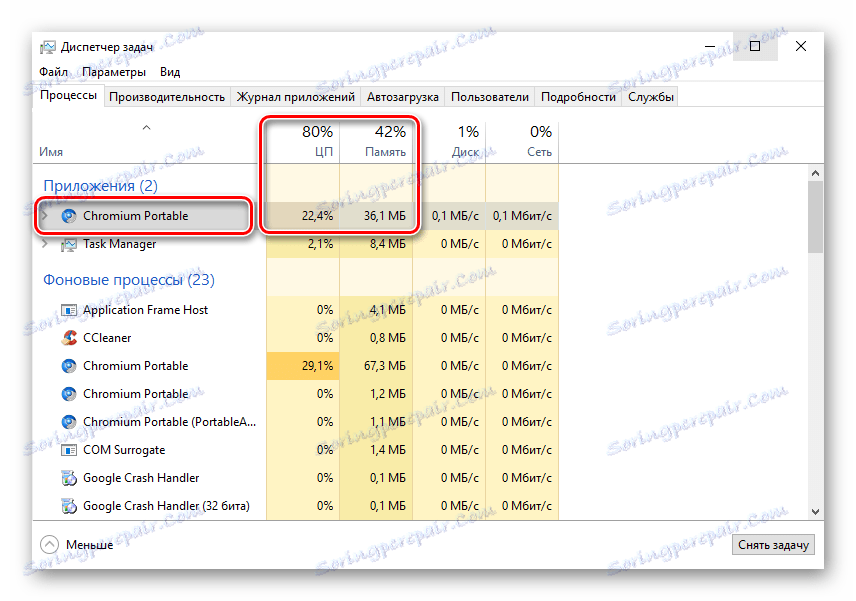Click the Task Manager process icon
Viewport: 856px width, 601px height.
tap(69, 245)
